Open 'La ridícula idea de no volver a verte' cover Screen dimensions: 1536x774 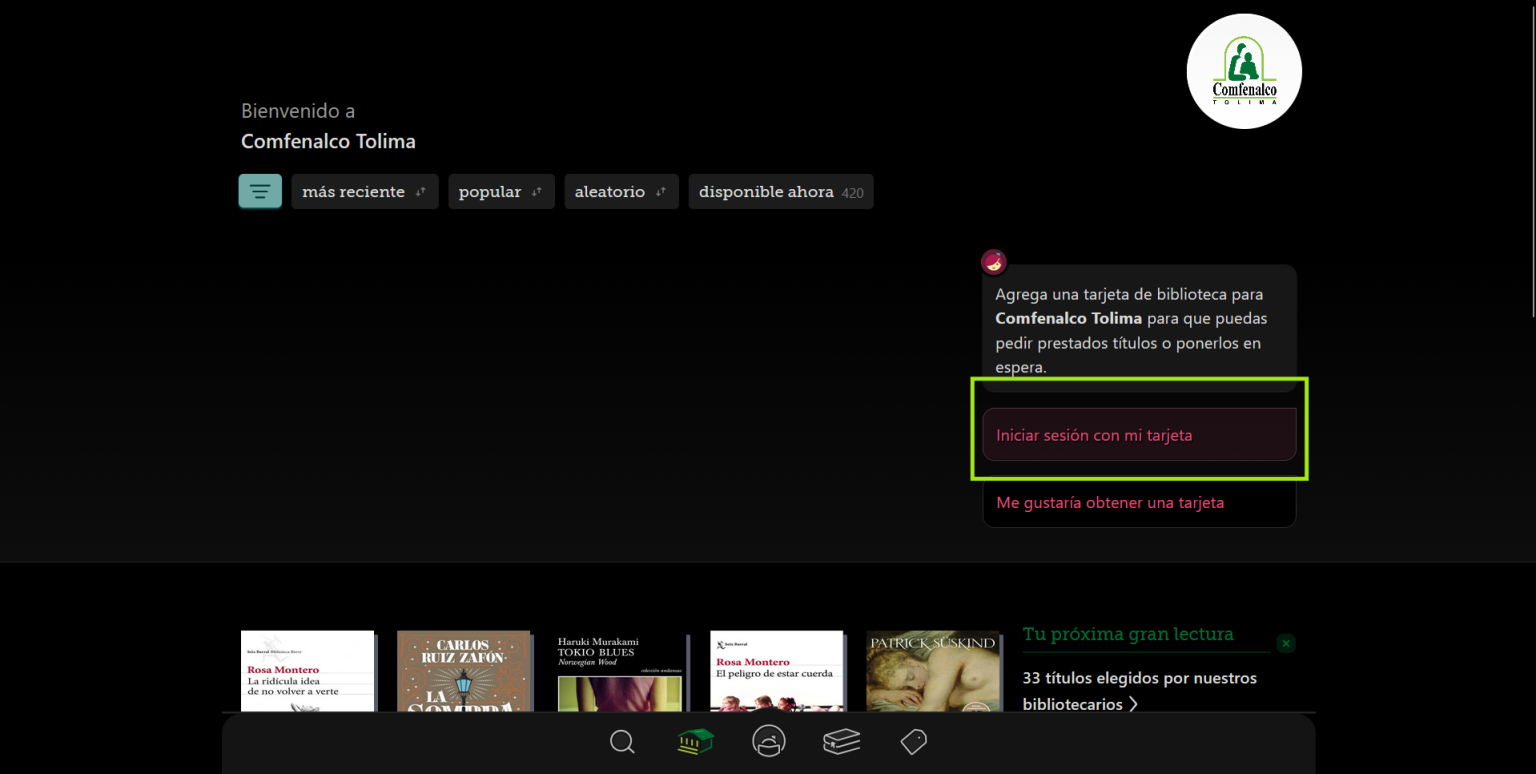(x=308, y=671)
